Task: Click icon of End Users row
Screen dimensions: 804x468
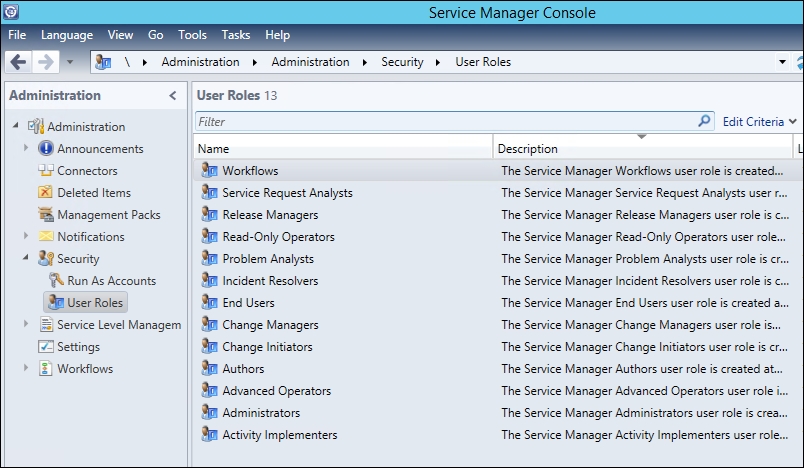Action: [209, 302]
